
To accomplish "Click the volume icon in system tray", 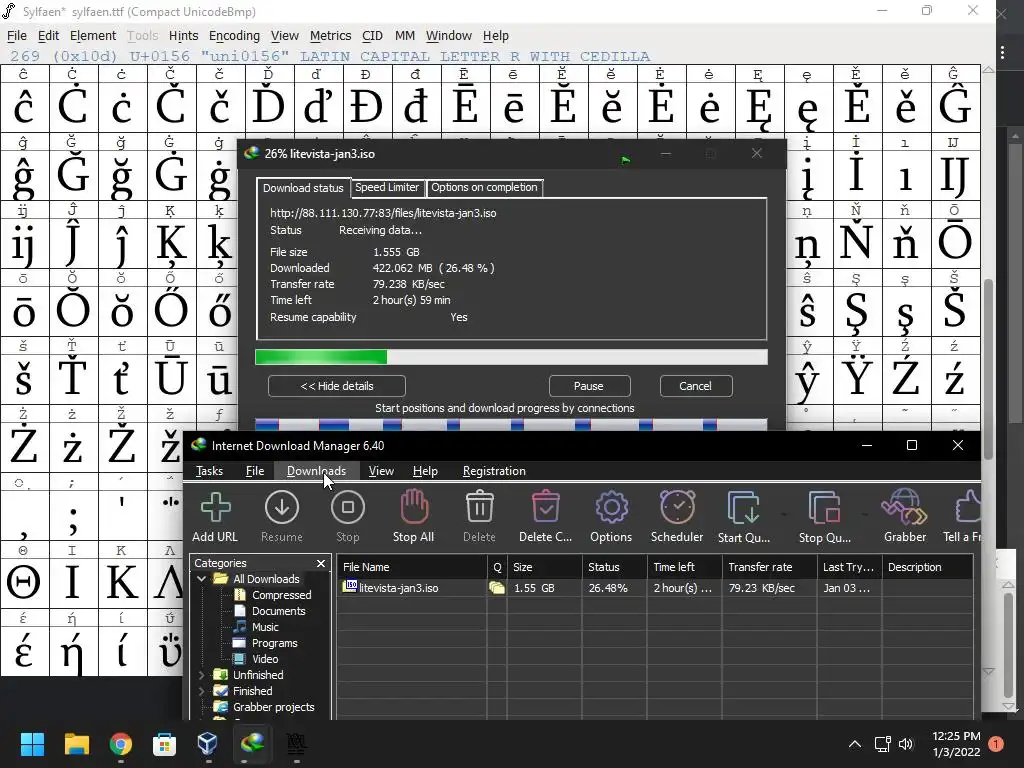I will tap(906, 744).
